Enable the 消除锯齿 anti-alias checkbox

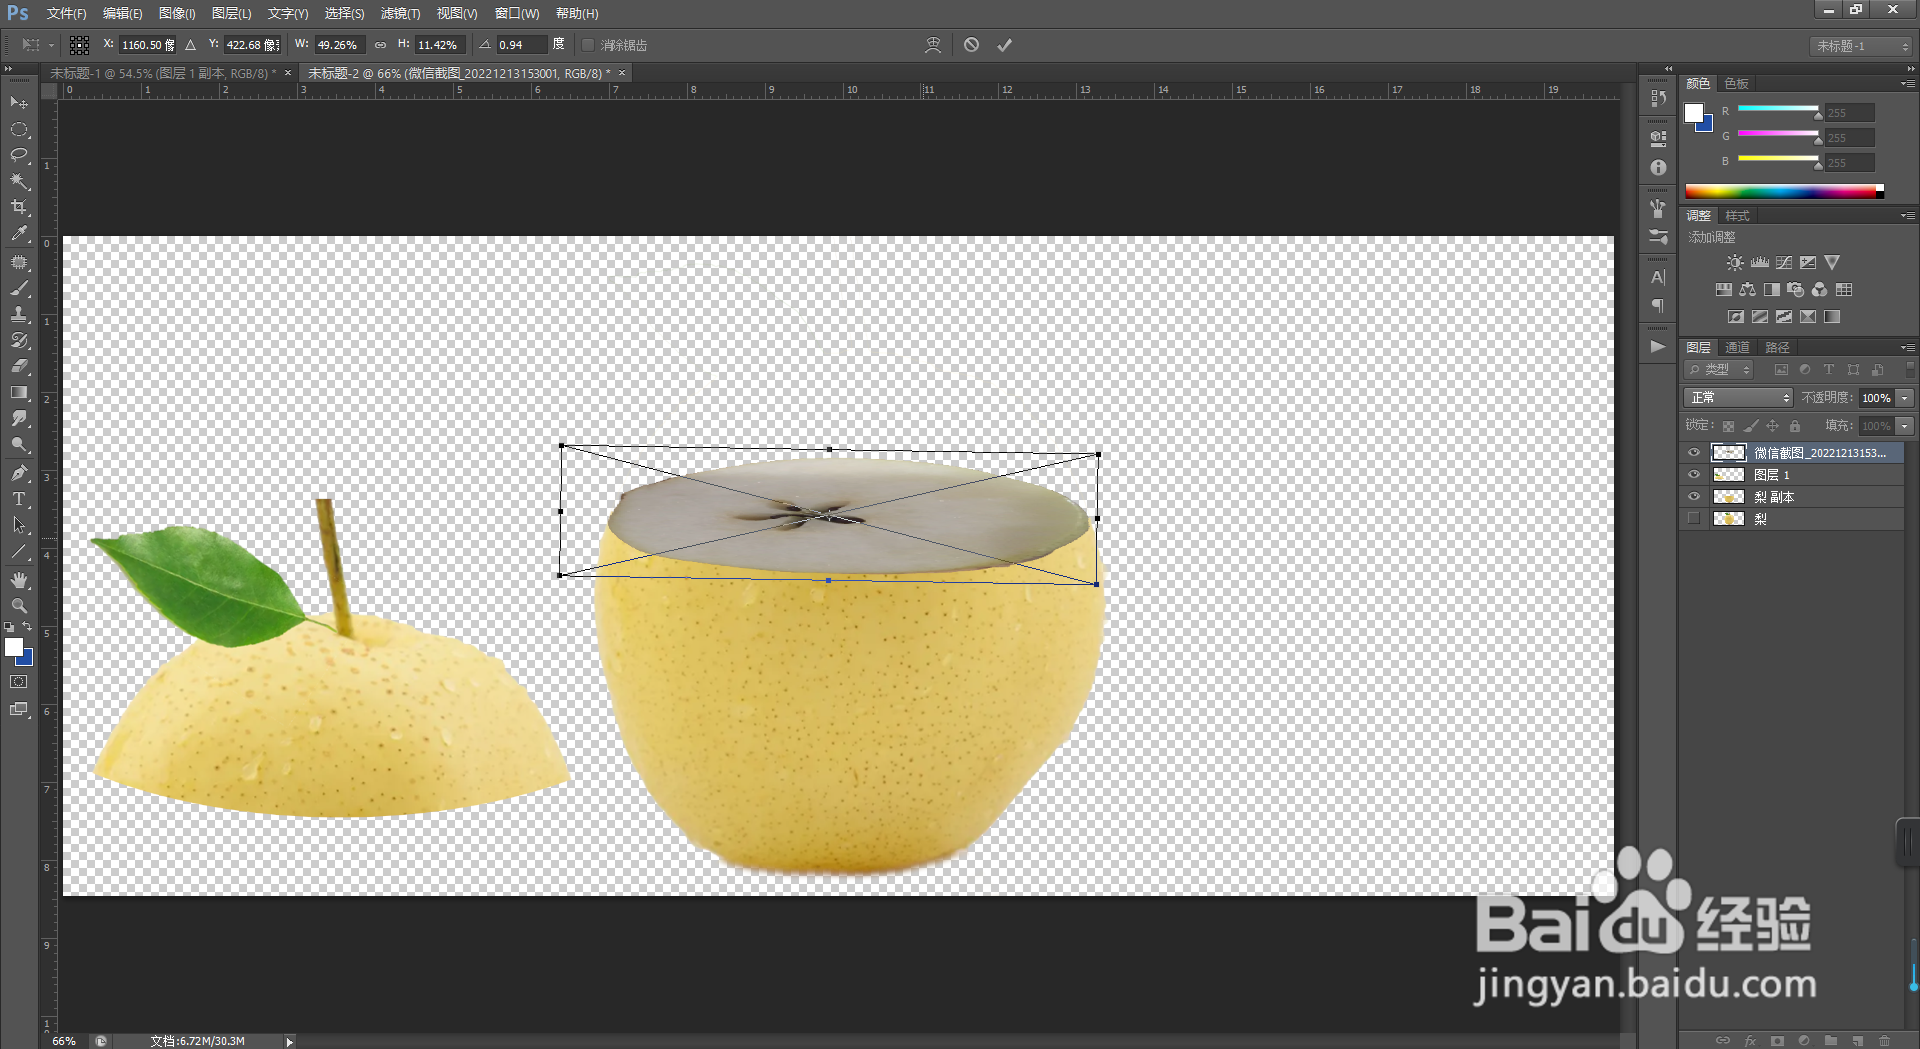[588, 45]
